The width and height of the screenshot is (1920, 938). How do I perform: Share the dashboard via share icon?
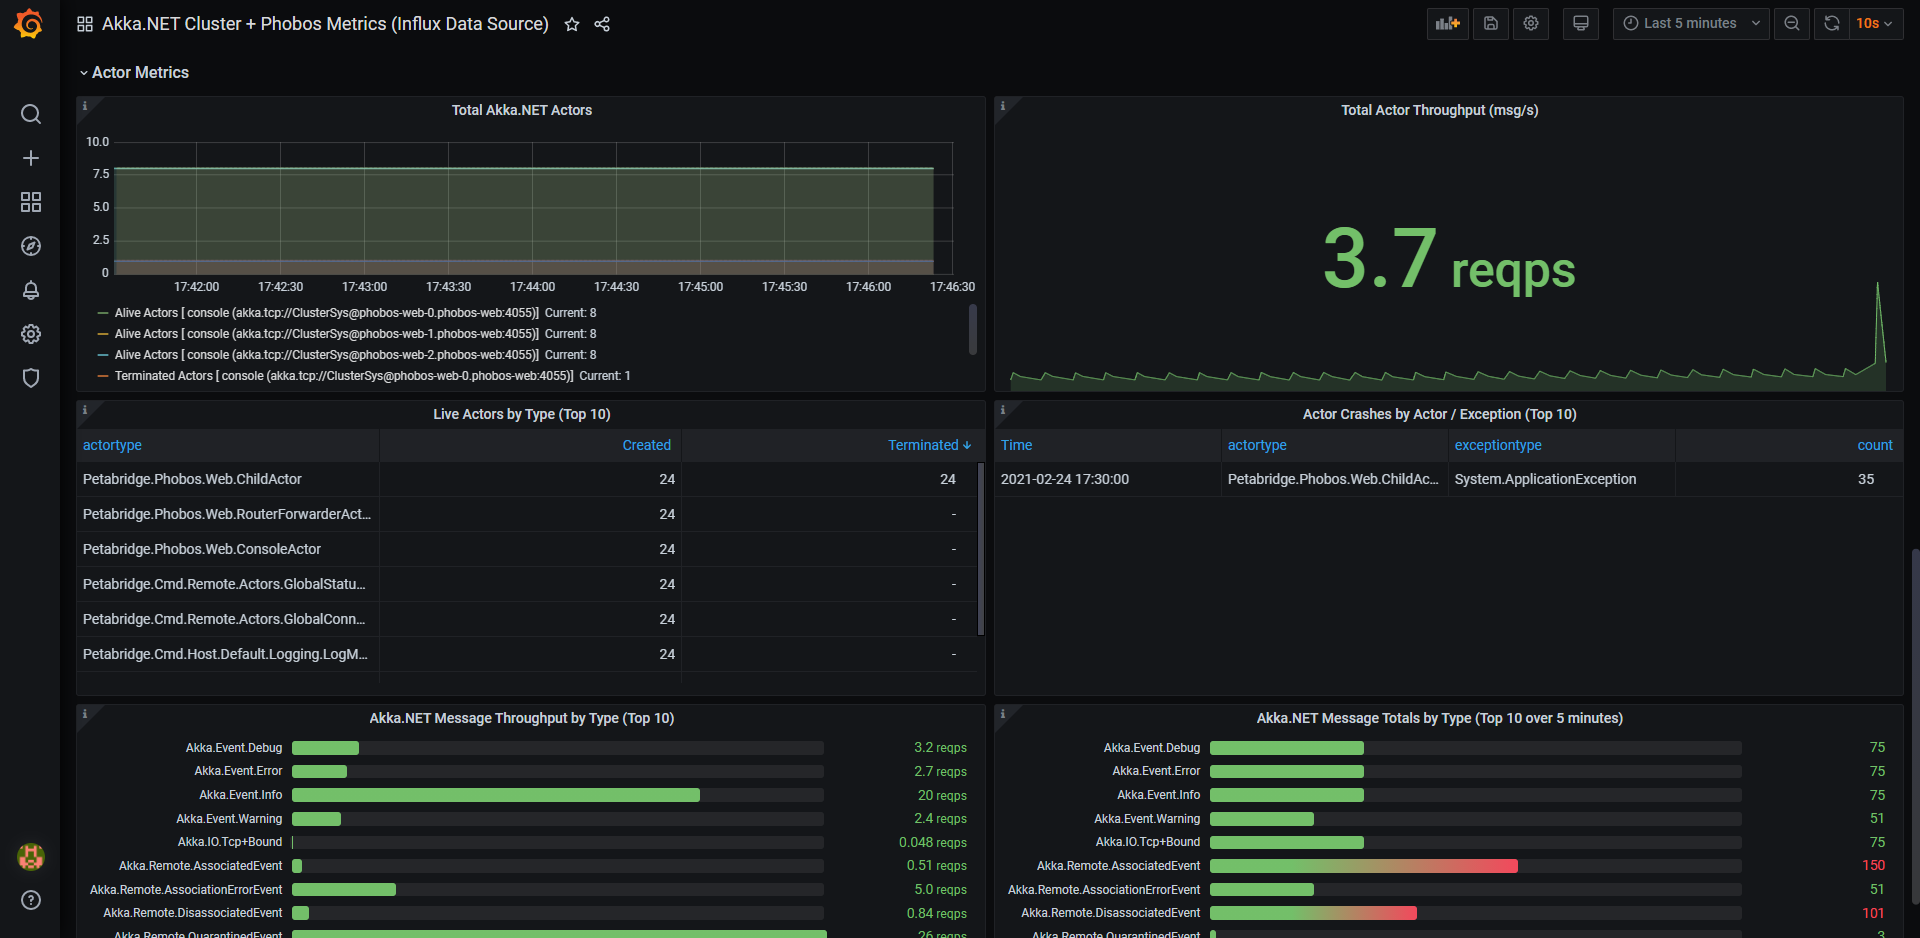tap(602, 24)
